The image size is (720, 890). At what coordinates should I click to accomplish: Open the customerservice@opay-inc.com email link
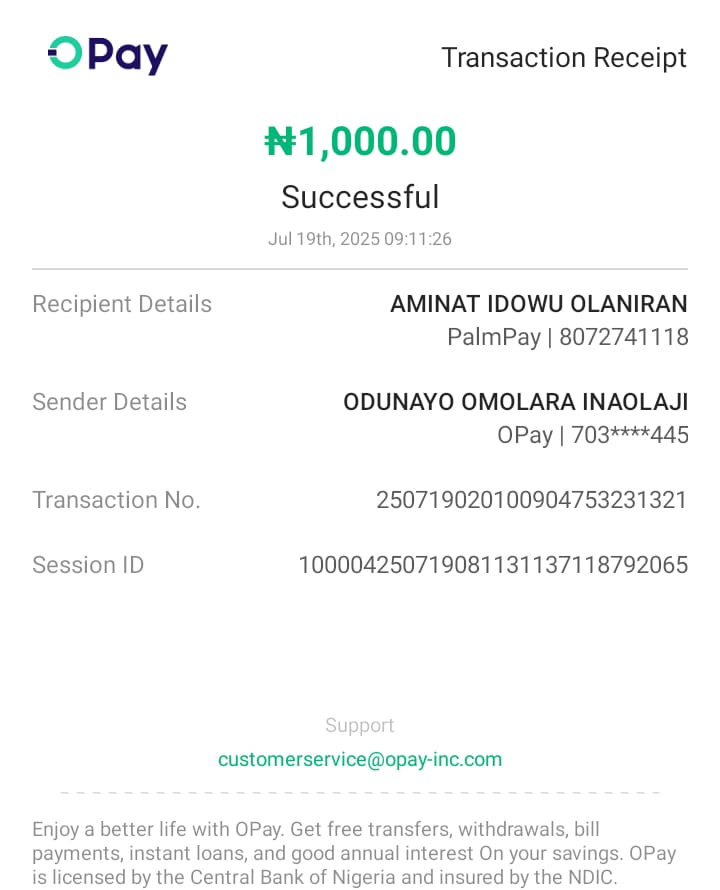pyautogui.click(x=360, y=759)
